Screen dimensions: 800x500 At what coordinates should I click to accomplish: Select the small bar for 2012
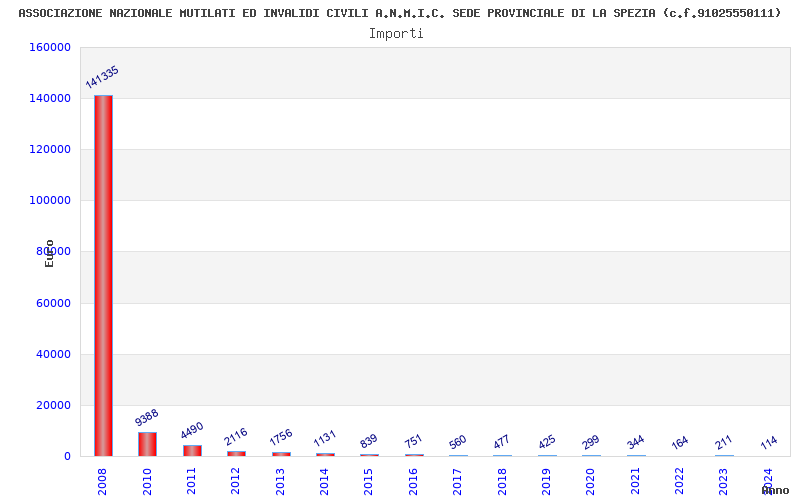tap(236, 454)
